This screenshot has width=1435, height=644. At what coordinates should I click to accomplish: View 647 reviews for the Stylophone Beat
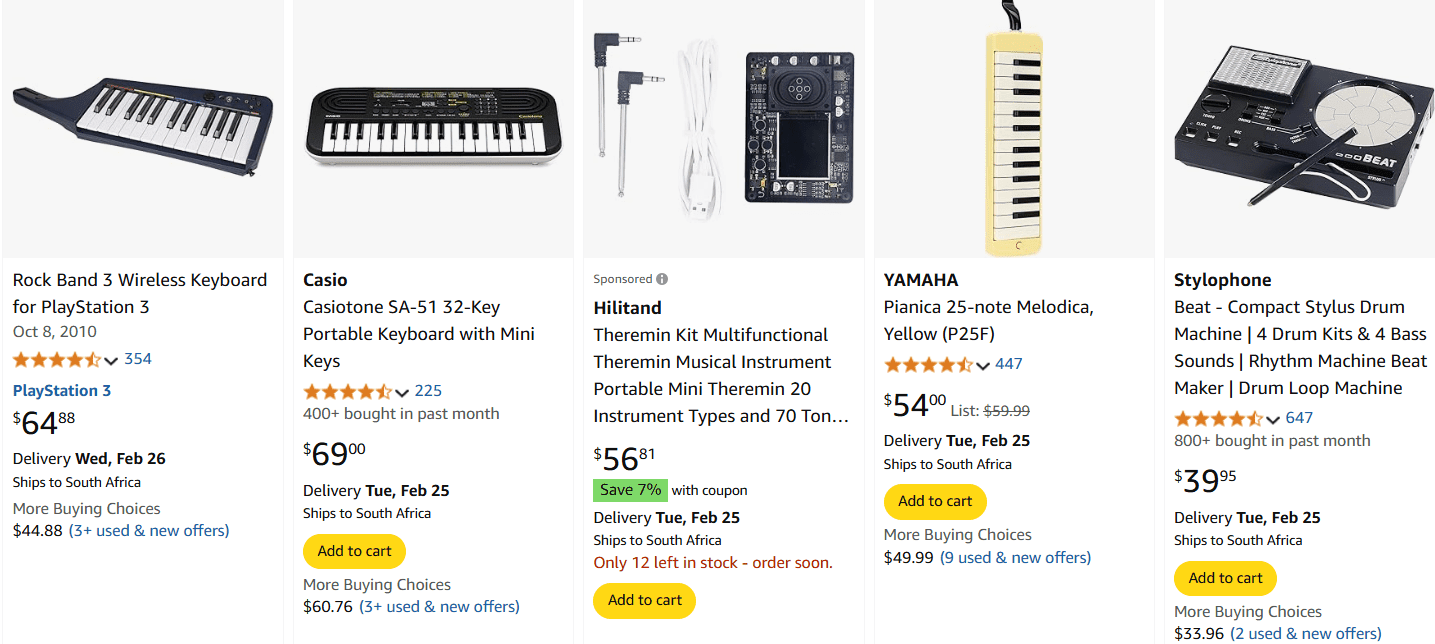[1299, 417]
